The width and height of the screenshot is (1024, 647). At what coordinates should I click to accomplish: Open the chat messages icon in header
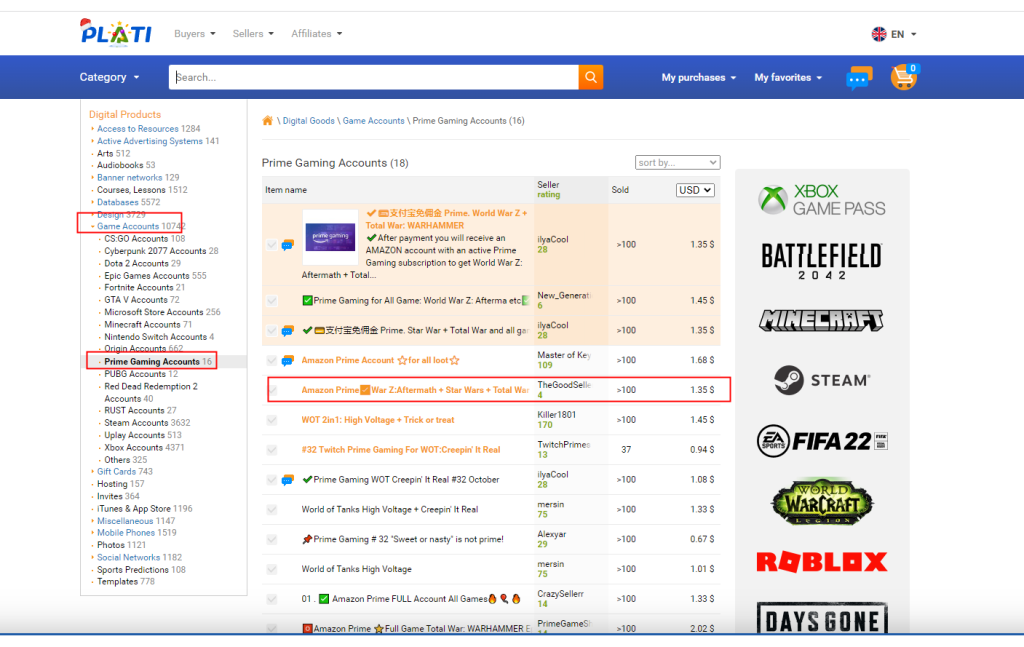click(858, 78)
